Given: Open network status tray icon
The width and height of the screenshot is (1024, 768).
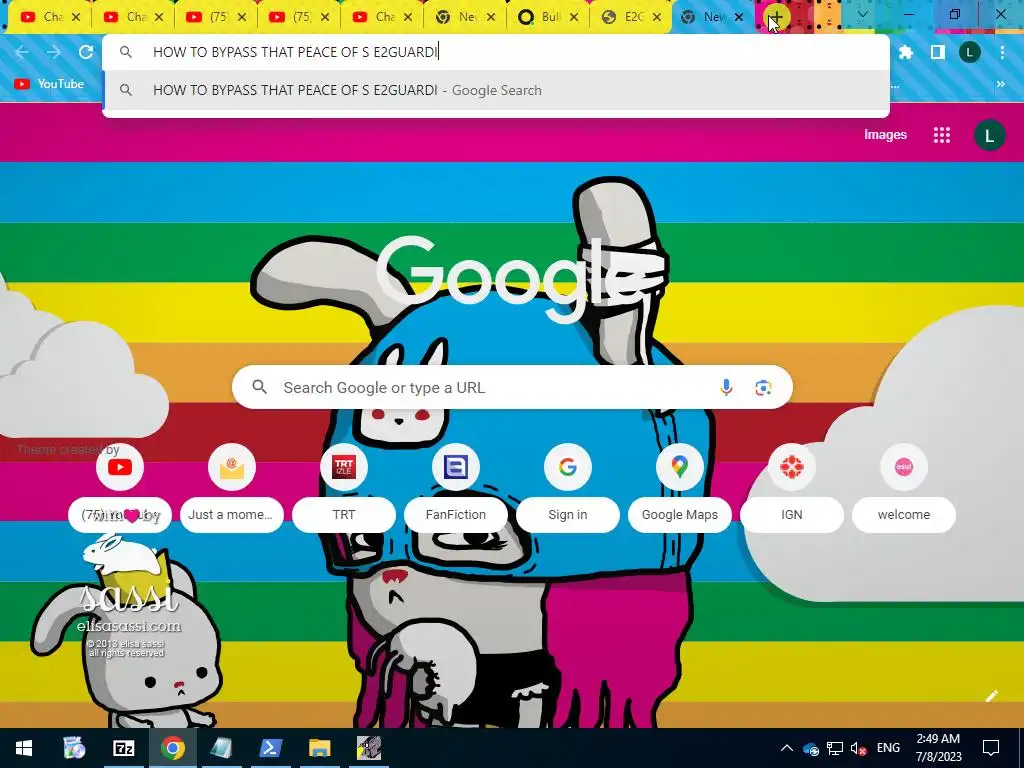Looking at the screenshot, I should [835, 748].
